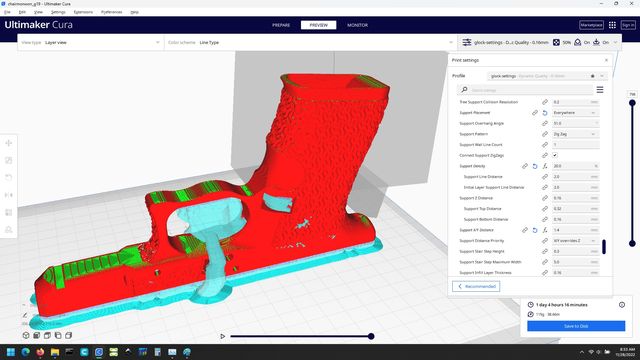Viewport: 640px width, 360px height.
Task: Click the top handle of layer slider
Action: point(632,103)
